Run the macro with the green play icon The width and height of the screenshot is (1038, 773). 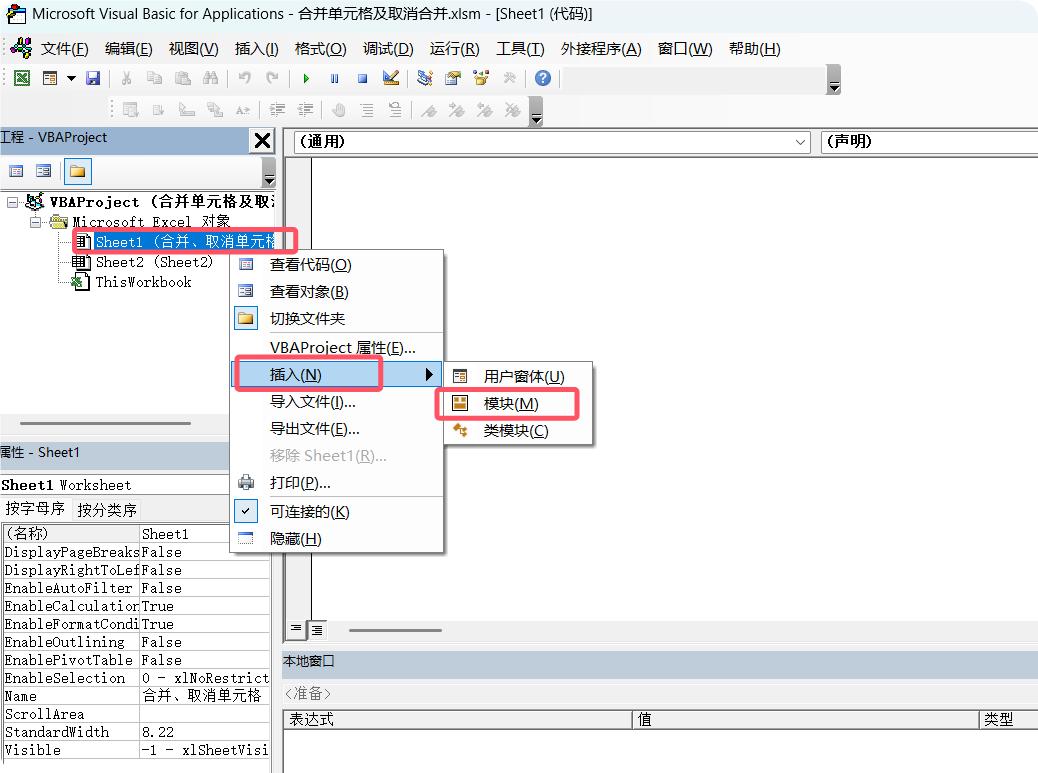[306, 78]
